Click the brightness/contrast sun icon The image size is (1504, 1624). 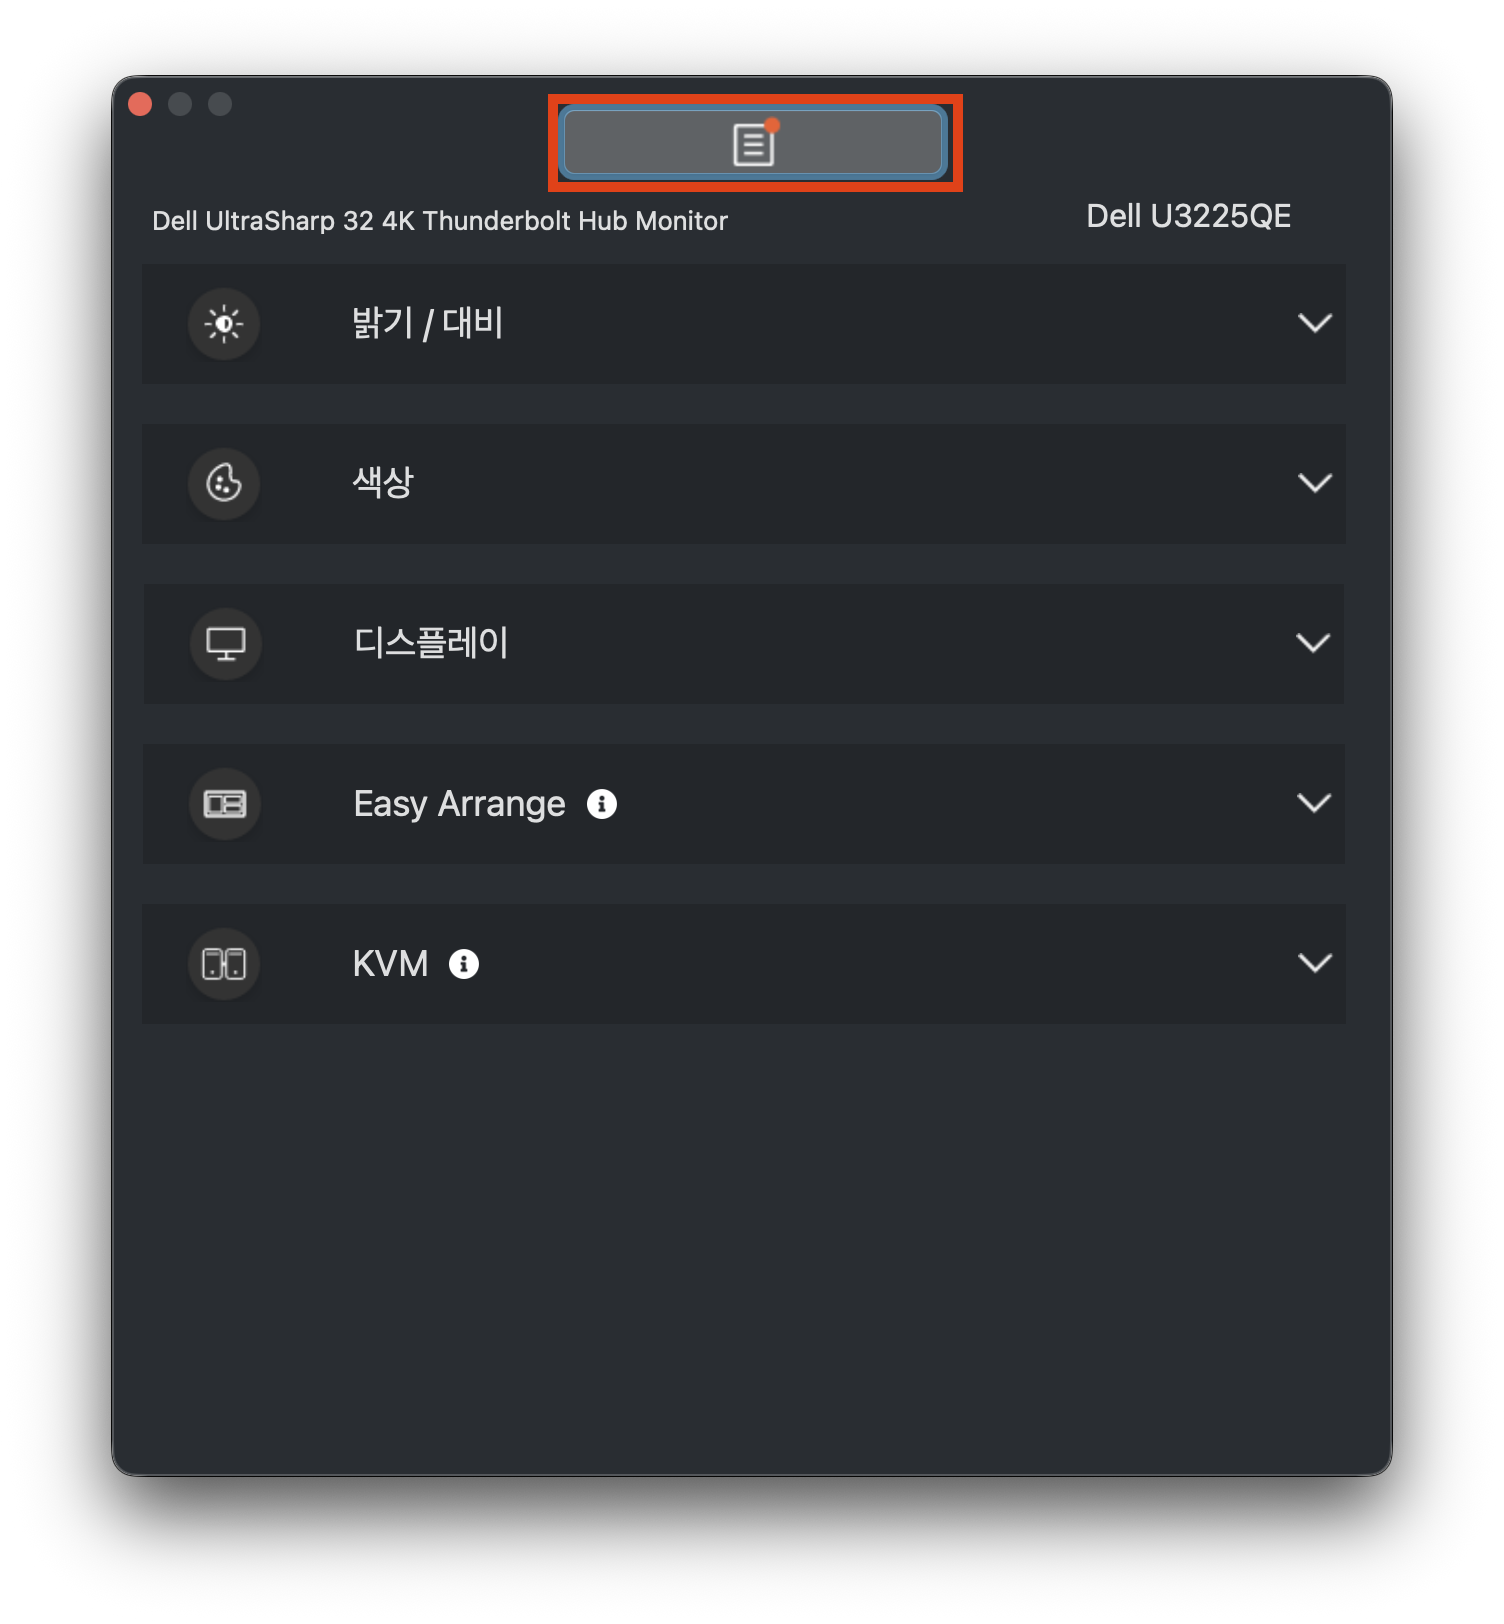coord(224,324)
